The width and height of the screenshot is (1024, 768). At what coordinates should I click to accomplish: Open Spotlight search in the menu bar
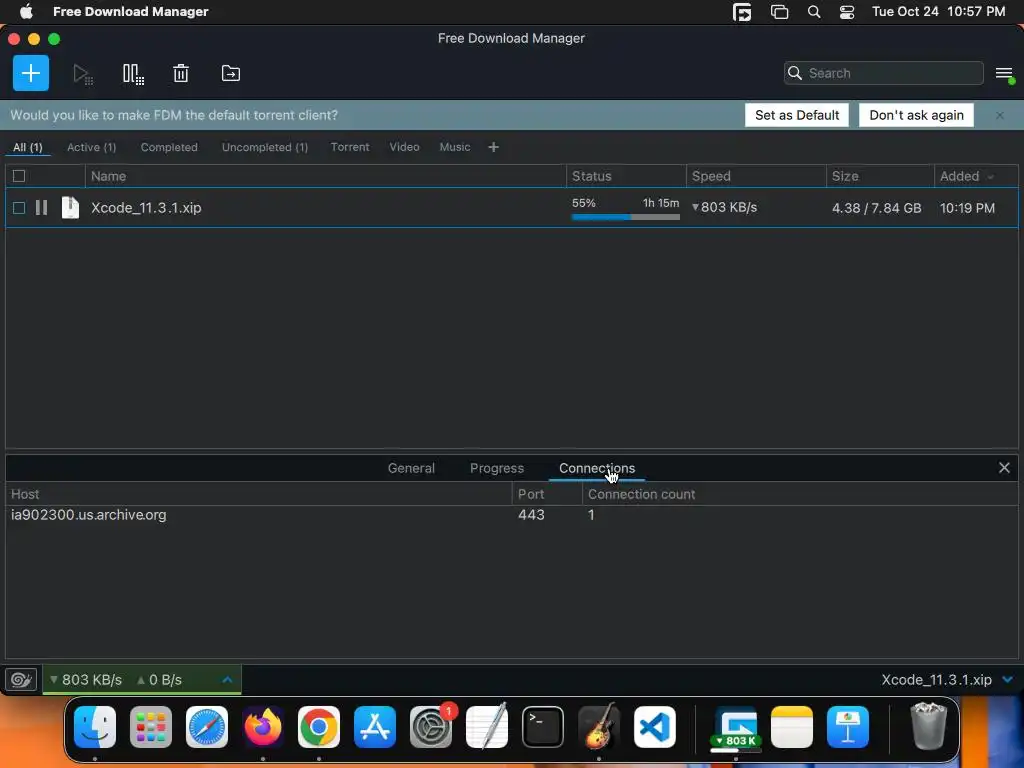814,12
